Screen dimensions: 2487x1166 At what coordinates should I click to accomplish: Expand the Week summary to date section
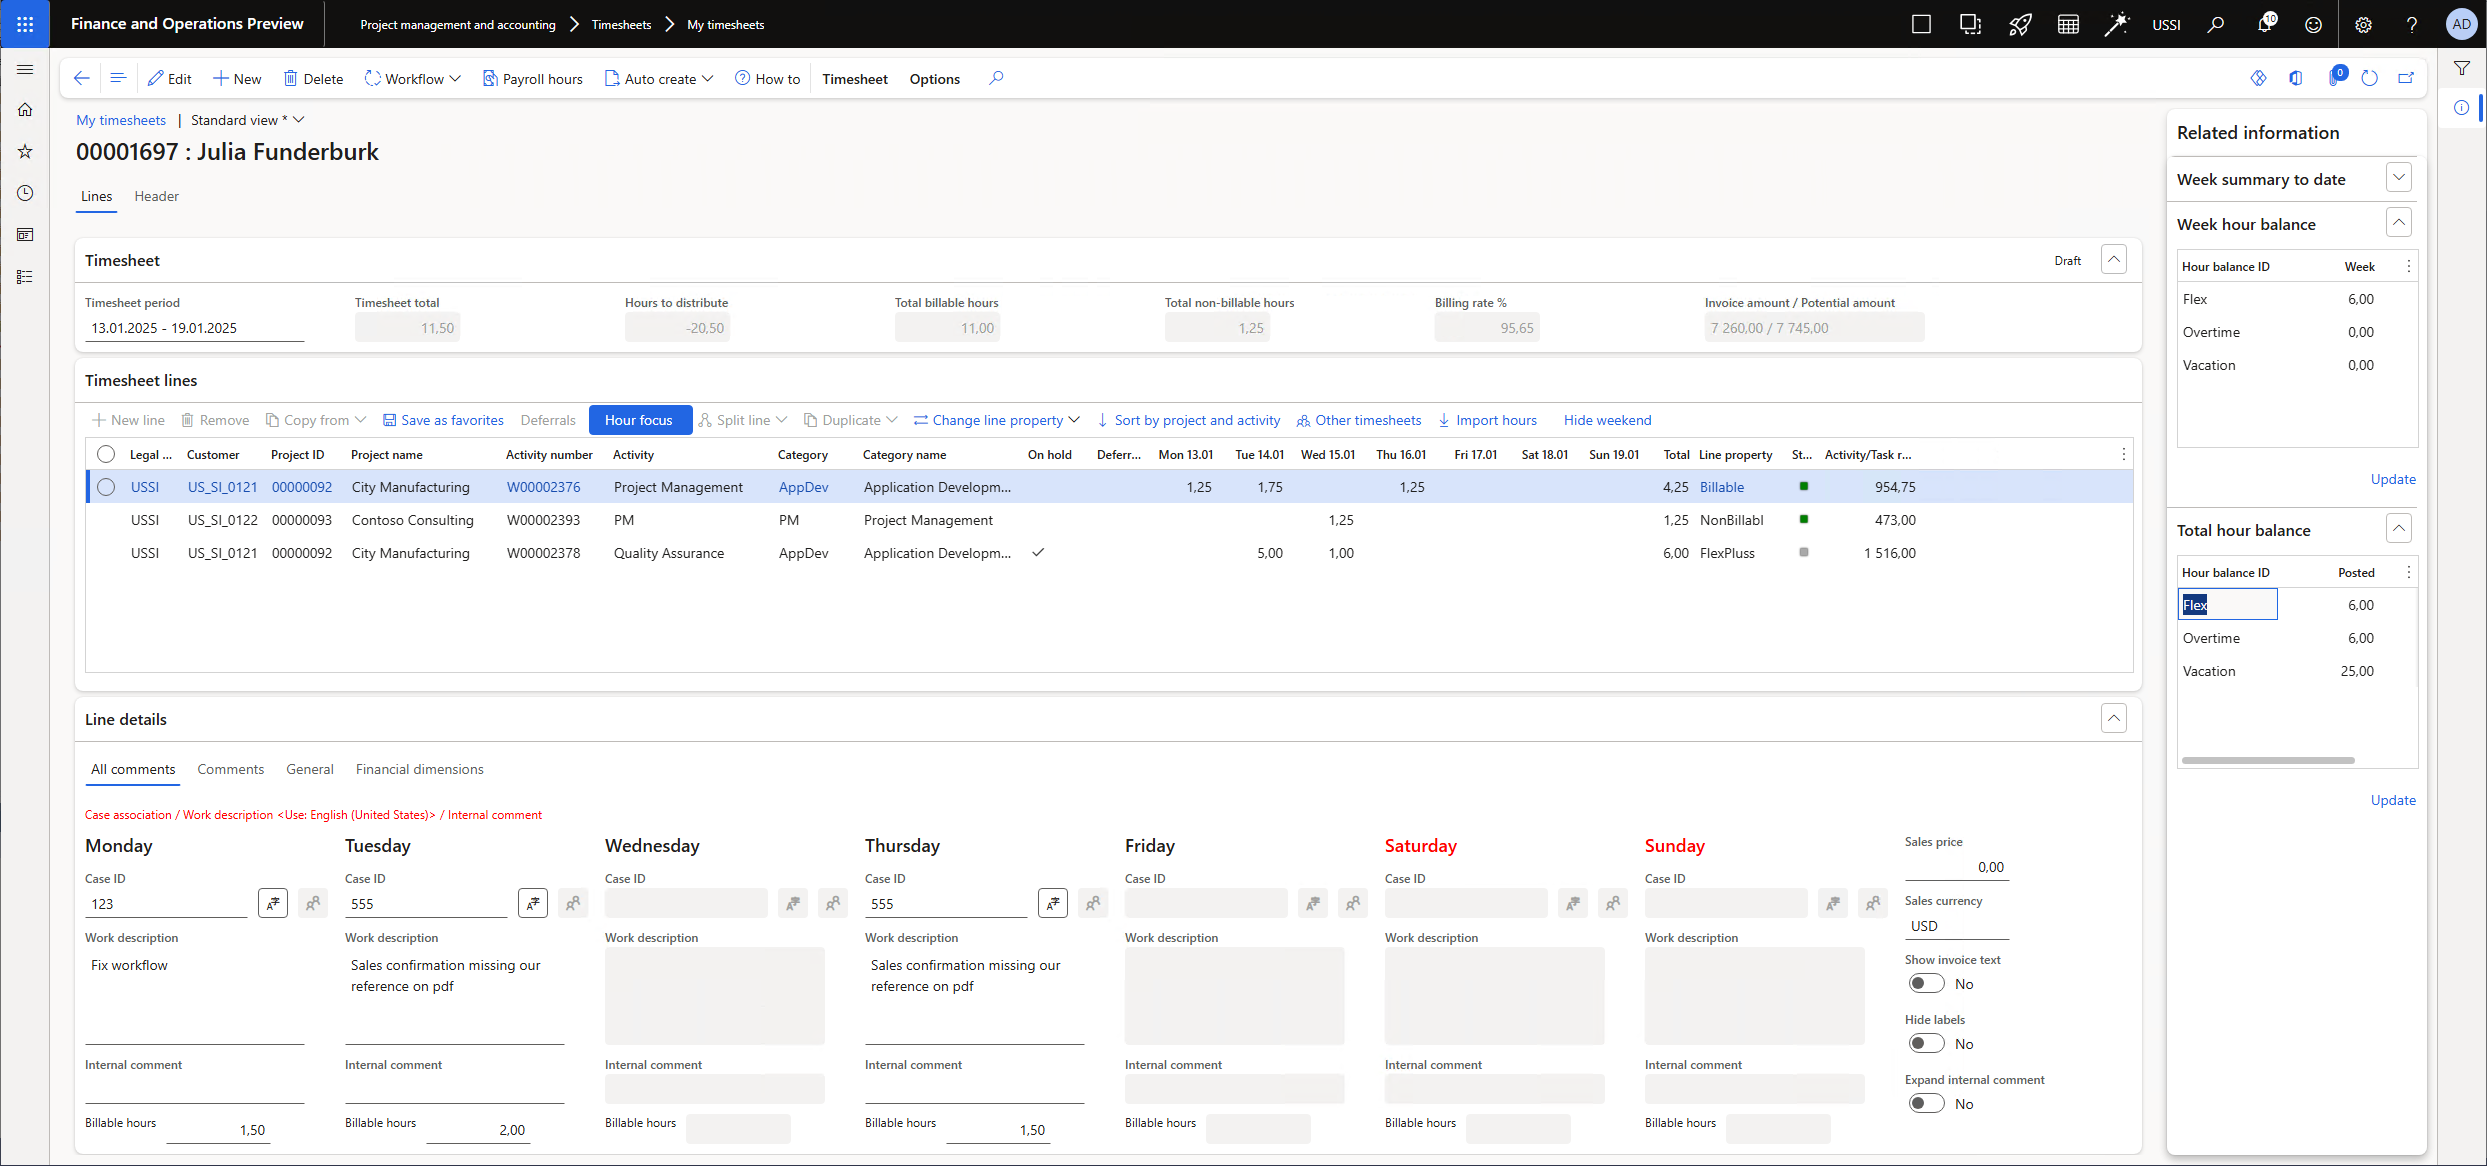(2399, 178)
